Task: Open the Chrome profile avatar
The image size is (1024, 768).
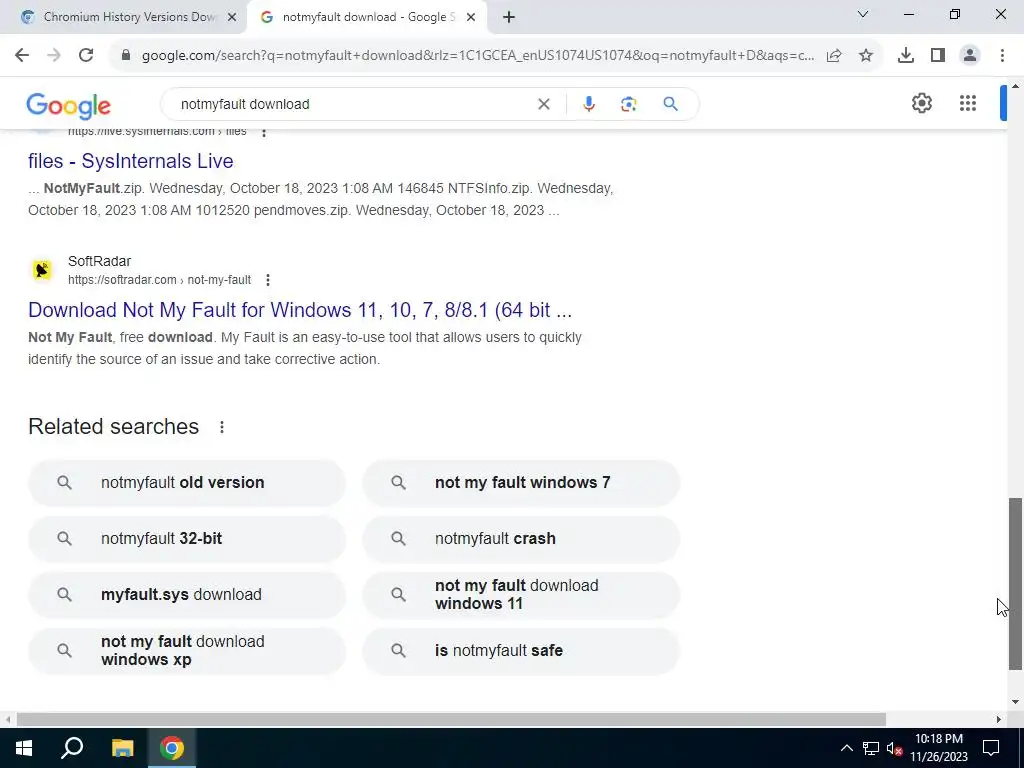Action: point(970,56)
